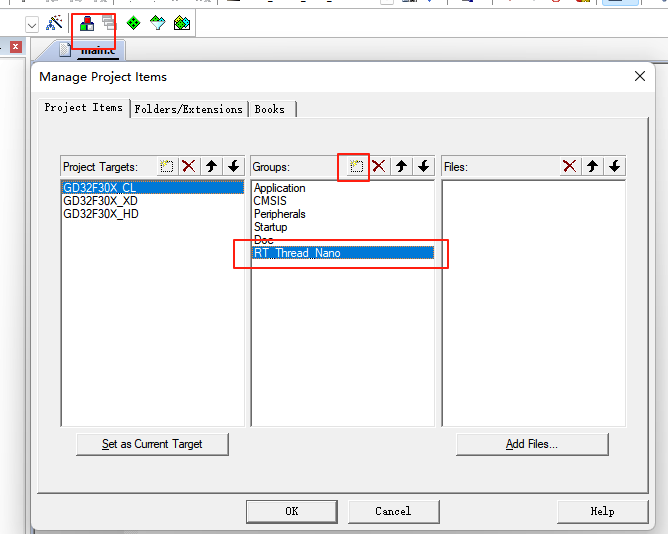Move selected Project Target up
The image size is (668, 534).
(211, 166)
